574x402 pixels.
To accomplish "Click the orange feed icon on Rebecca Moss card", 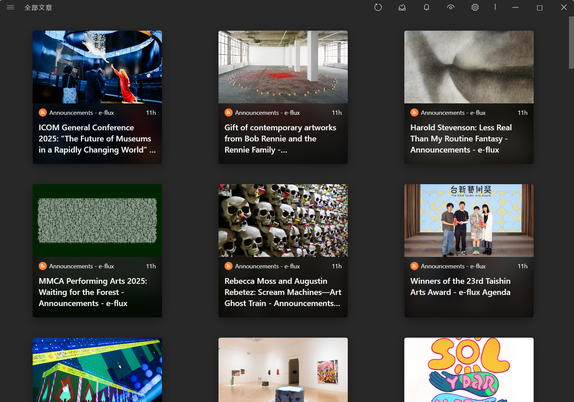I will [x=228, y=266].
